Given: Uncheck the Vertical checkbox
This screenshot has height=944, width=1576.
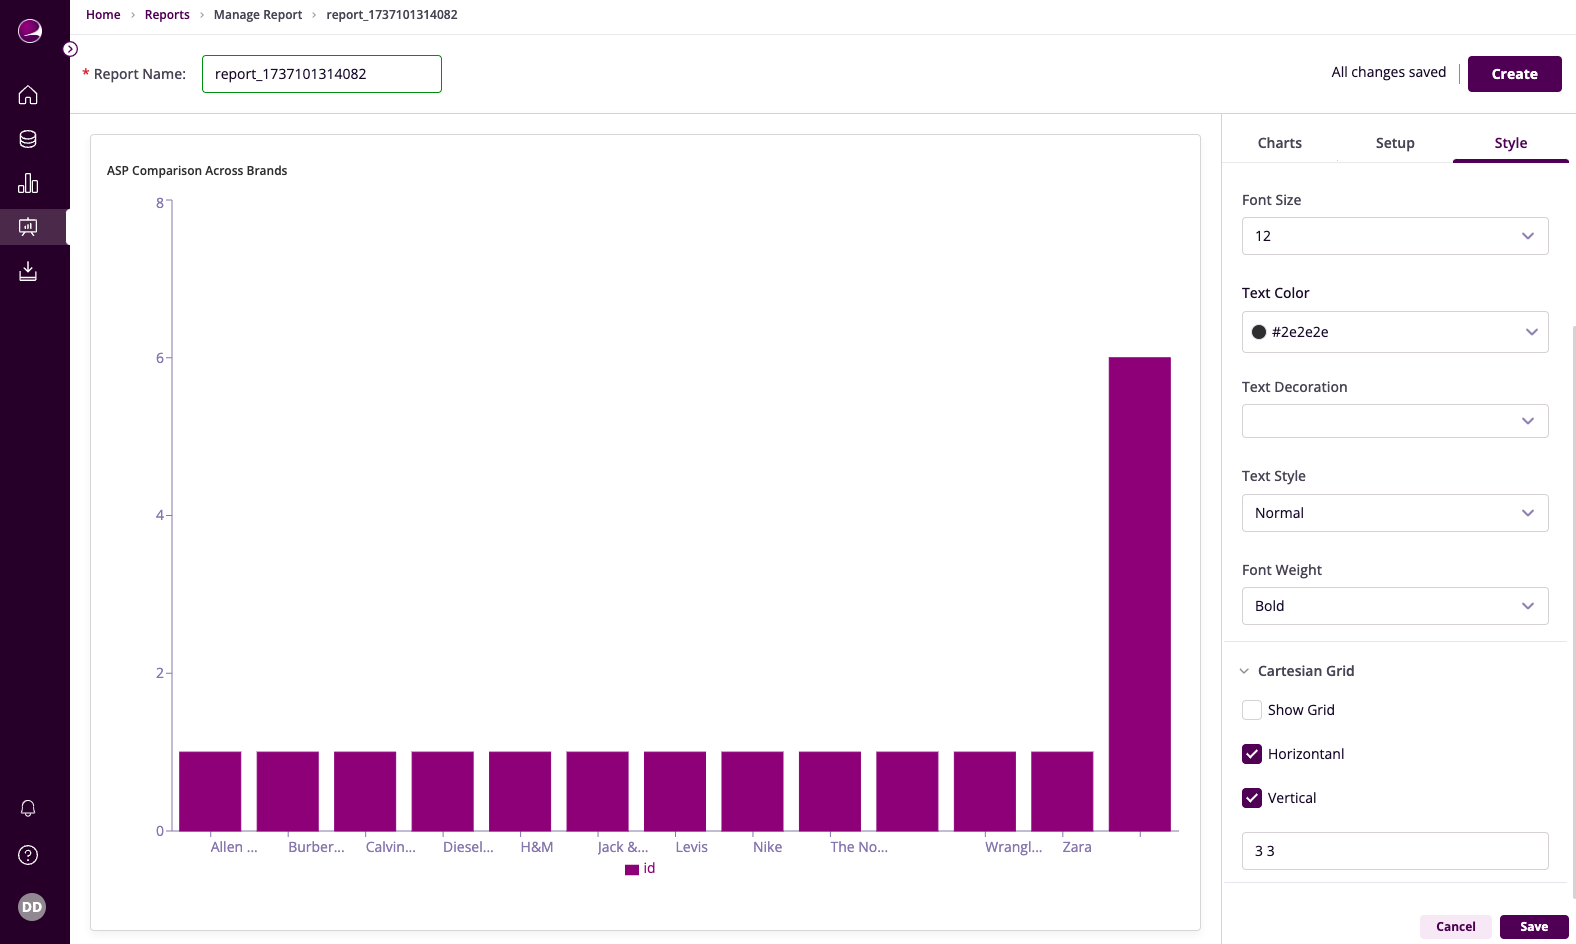Looking at the screenshot, I should coord(1252,798).
